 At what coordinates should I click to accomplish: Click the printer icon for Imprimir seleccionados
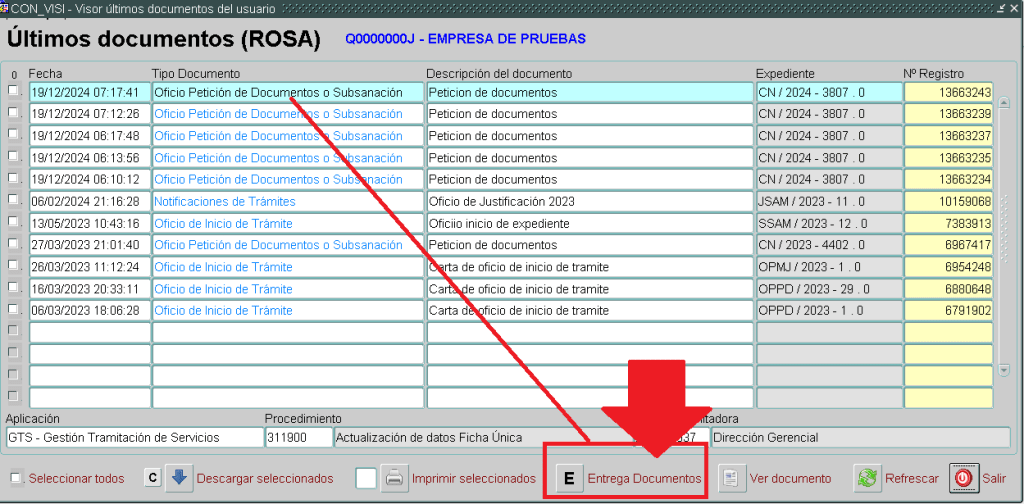pyautogui.click(x=395, y=478)
